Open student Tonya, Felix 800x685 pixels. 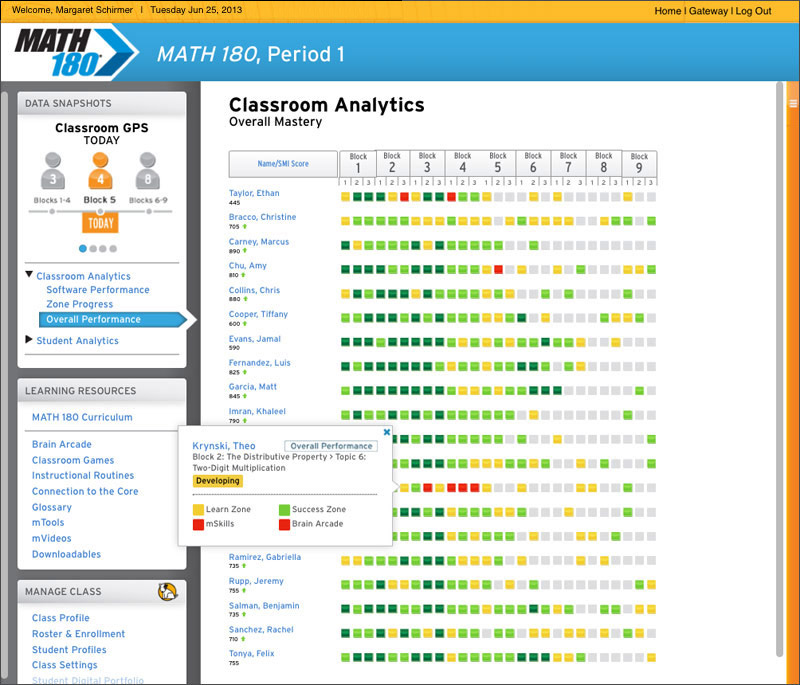(x=252, y=654)
